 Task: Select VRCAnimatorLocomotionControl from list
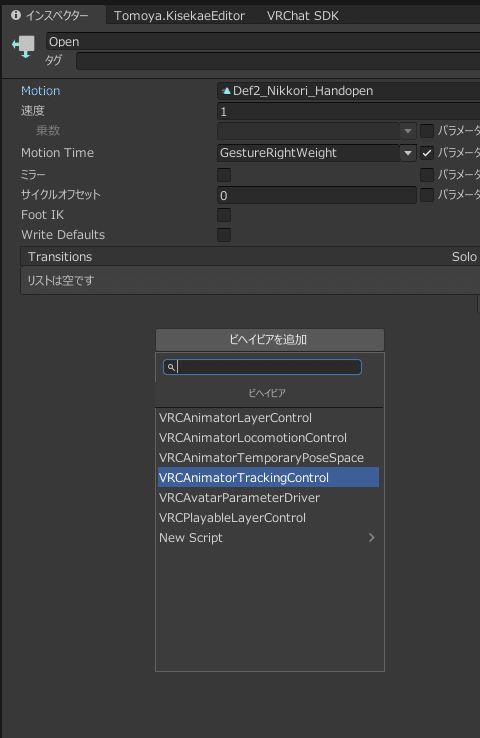point(268,438)
